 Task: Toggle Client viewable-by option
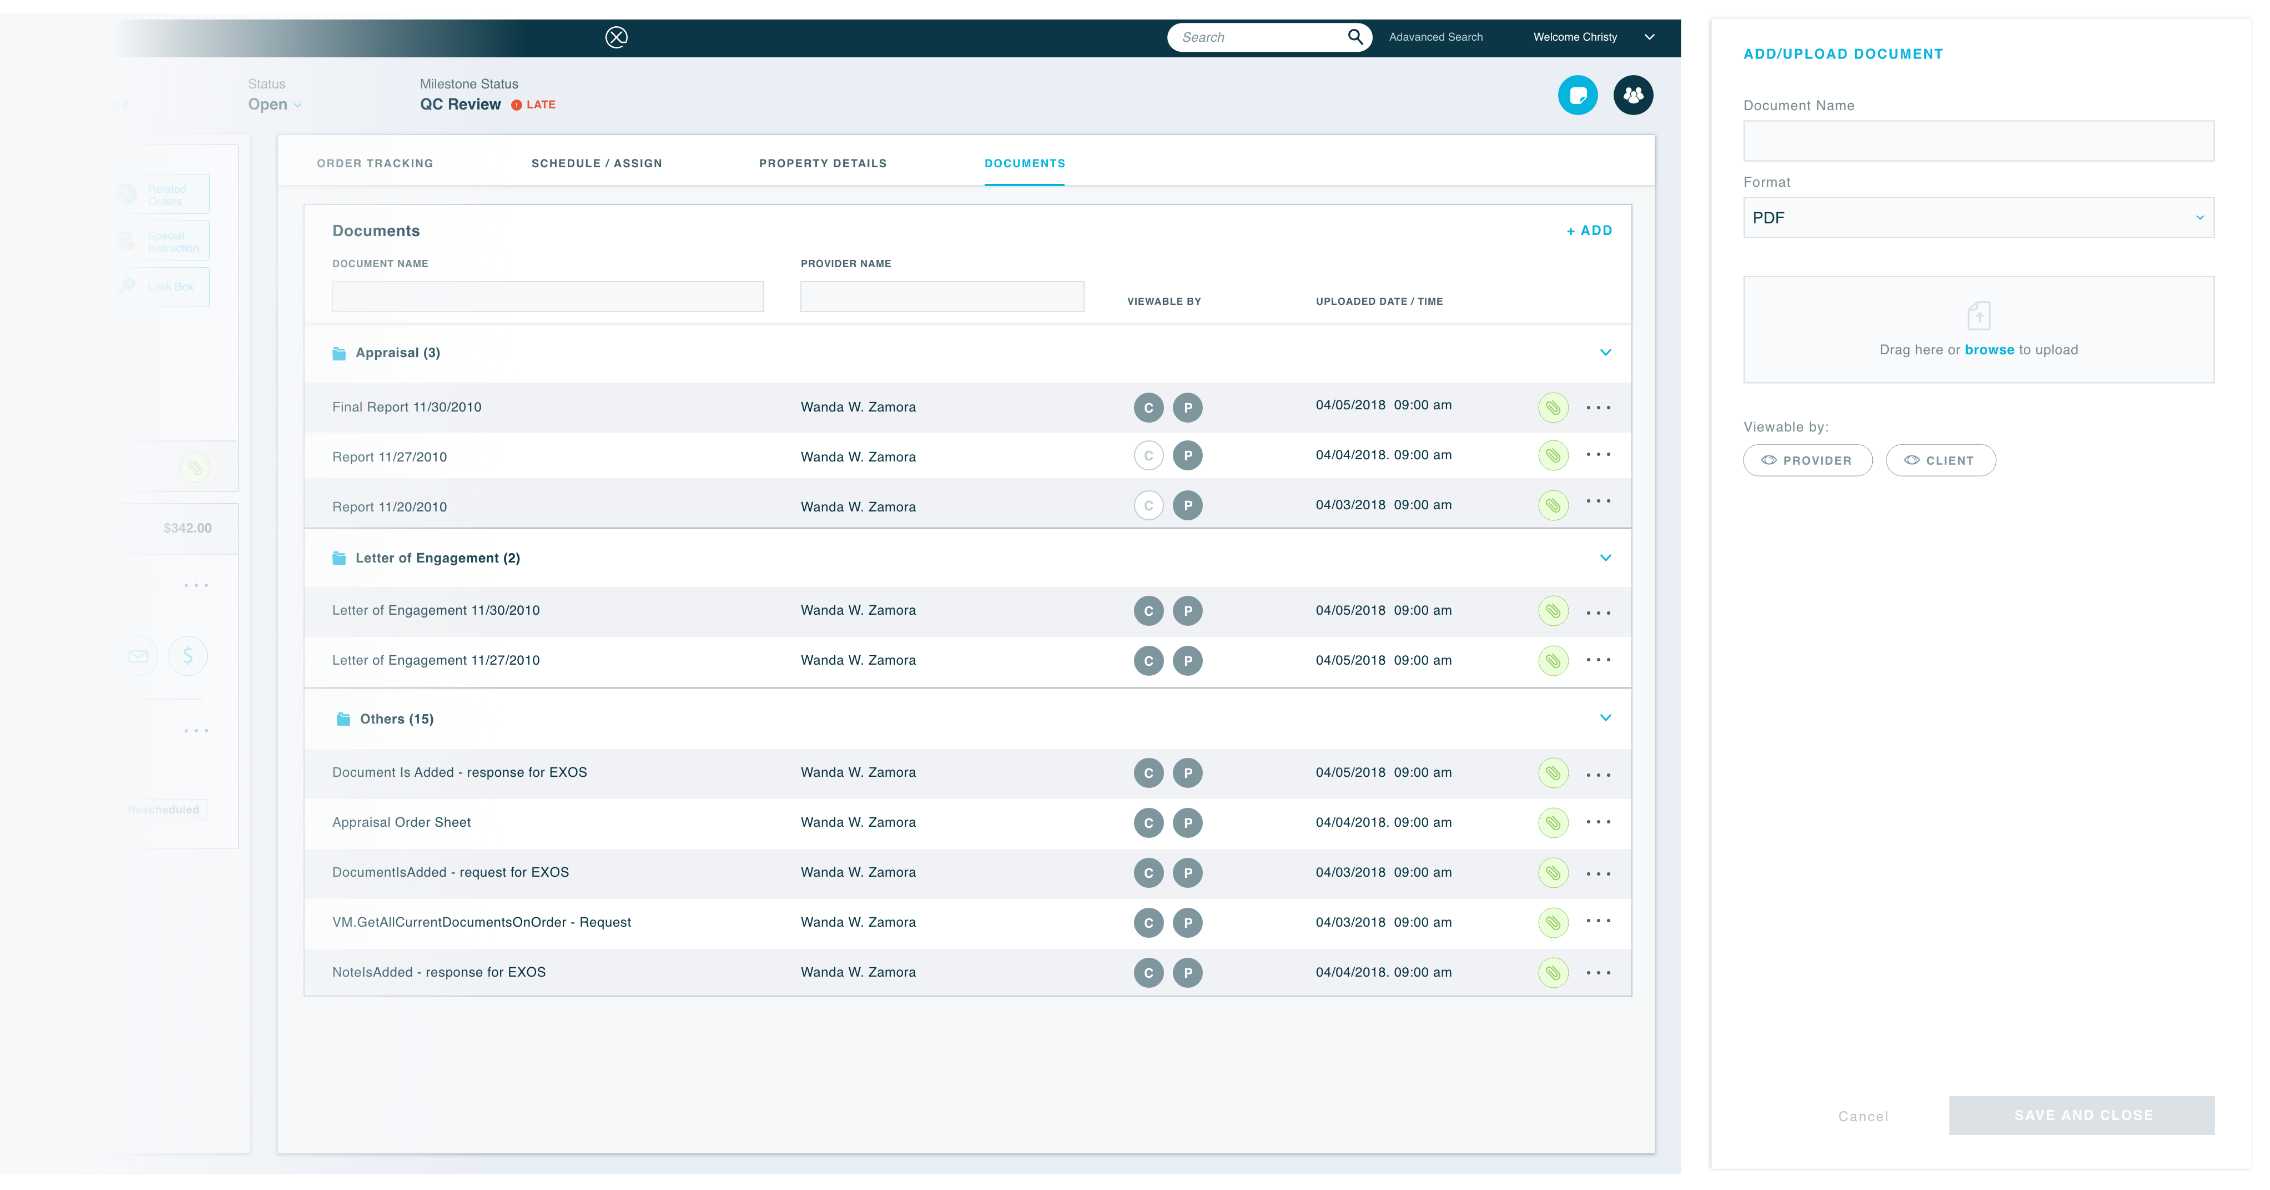point(1940,460)
